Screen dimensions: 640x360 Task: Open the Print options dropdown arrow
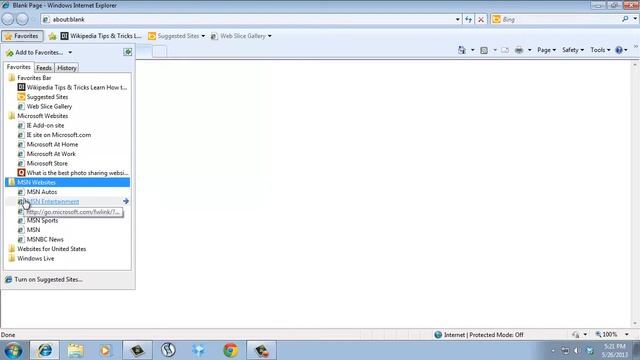pyautogui.click(x=529, y=50)
